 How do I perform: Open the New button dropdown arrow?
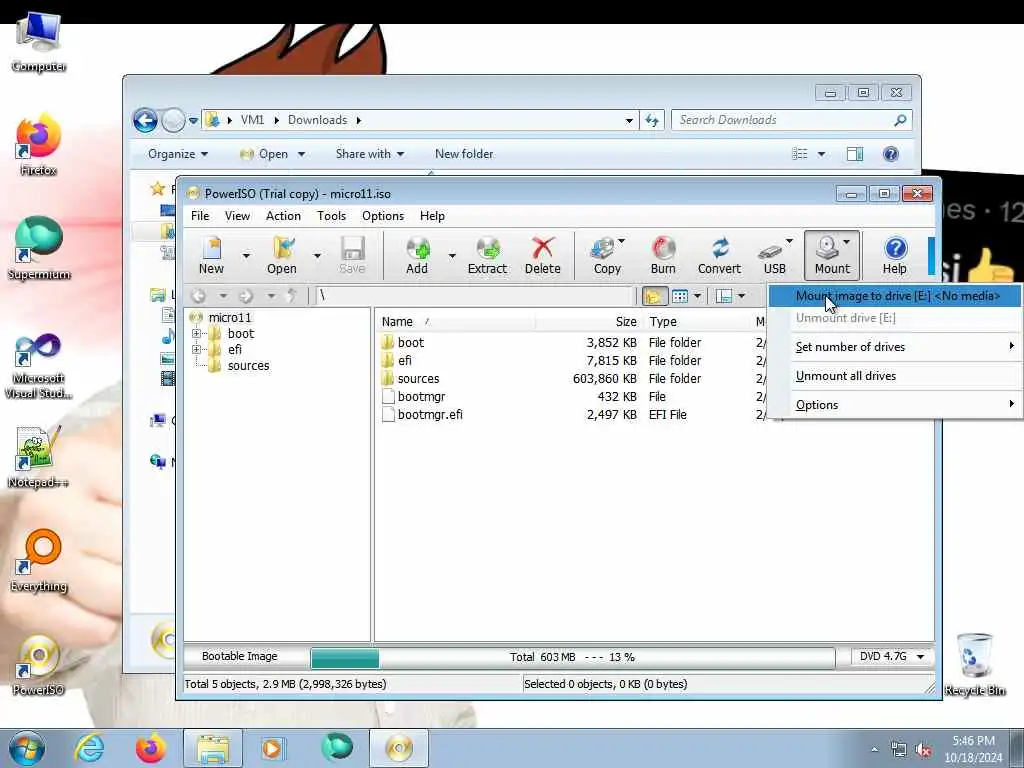[x=246, y=255]
